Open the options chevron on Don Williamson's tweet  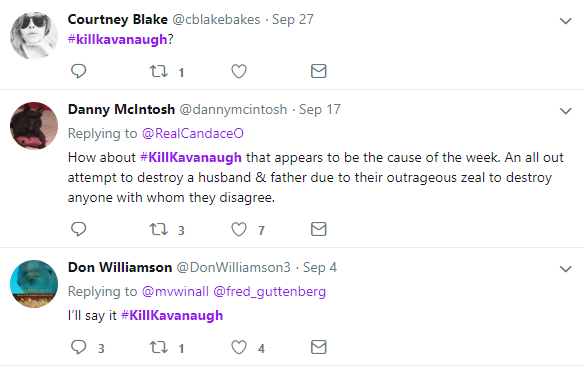coord(565,269)
